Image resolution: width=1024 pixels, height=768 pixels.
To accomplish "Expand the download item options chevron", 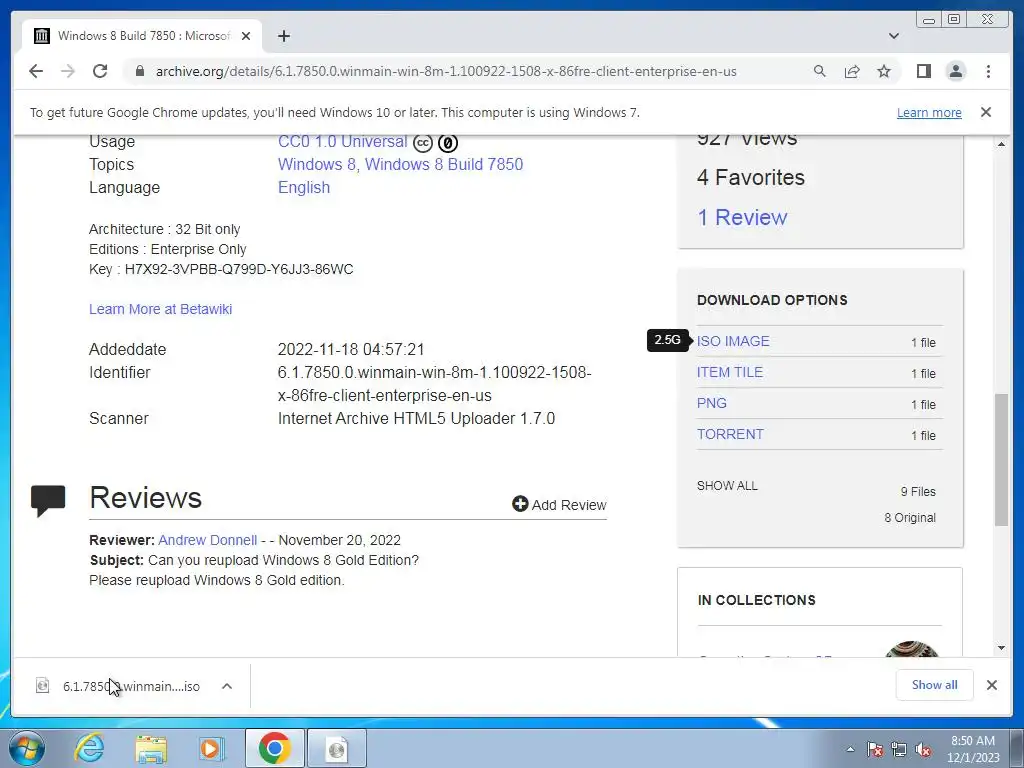I will tap(227, 686).
